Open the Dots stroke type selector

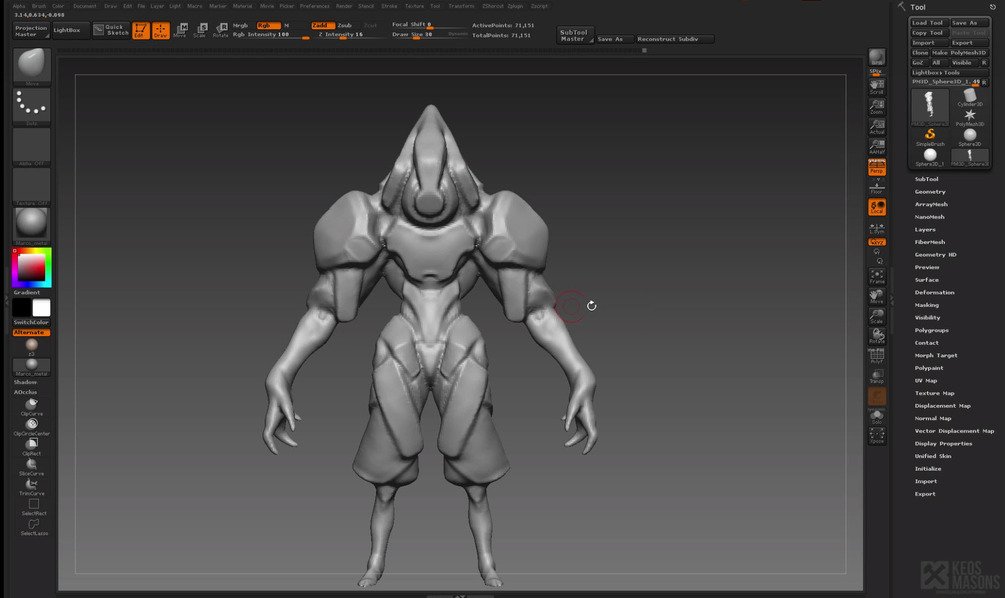pyautogui.click(x=31, y=106)
